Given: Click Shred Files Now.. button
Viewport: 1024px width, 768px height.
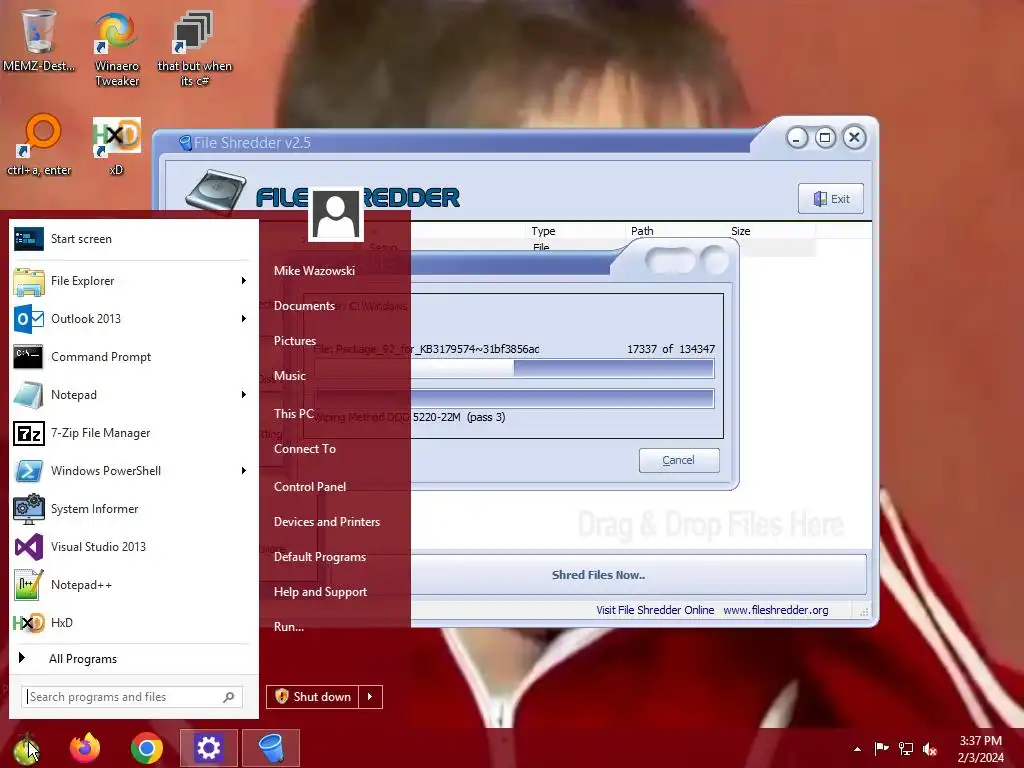Looking at the screenshot, I should point(598,575).
